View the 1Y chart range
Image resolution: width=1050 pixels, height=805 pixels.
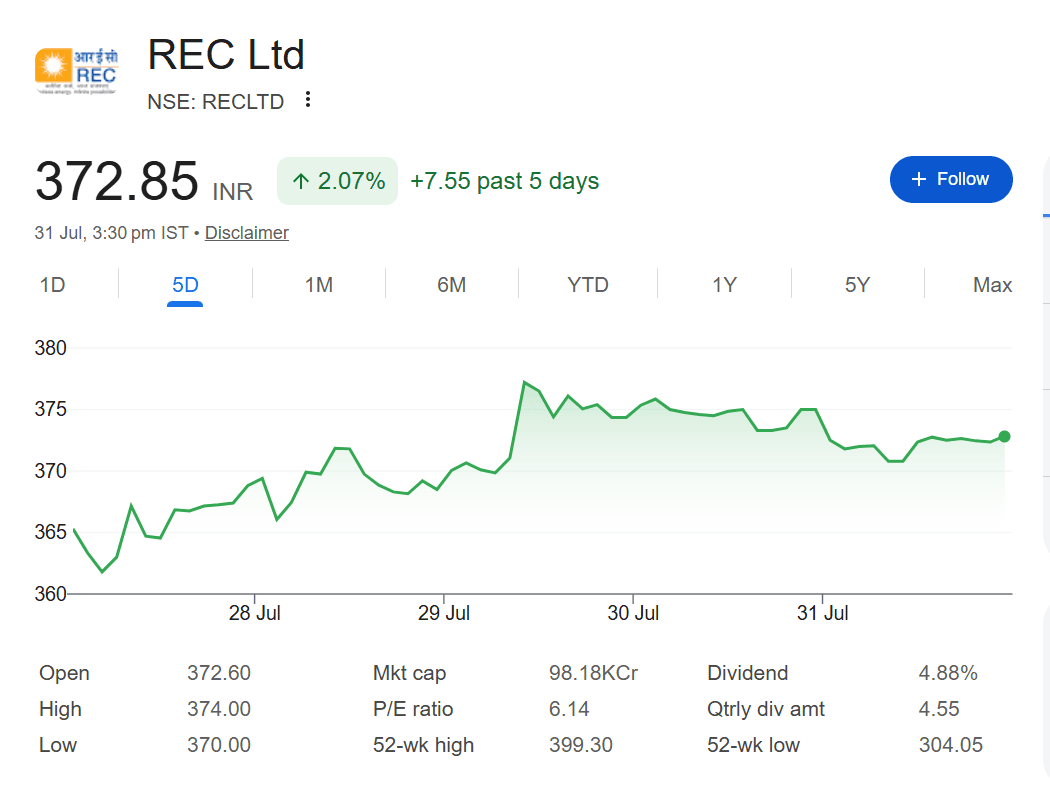[x=724, y=285]
